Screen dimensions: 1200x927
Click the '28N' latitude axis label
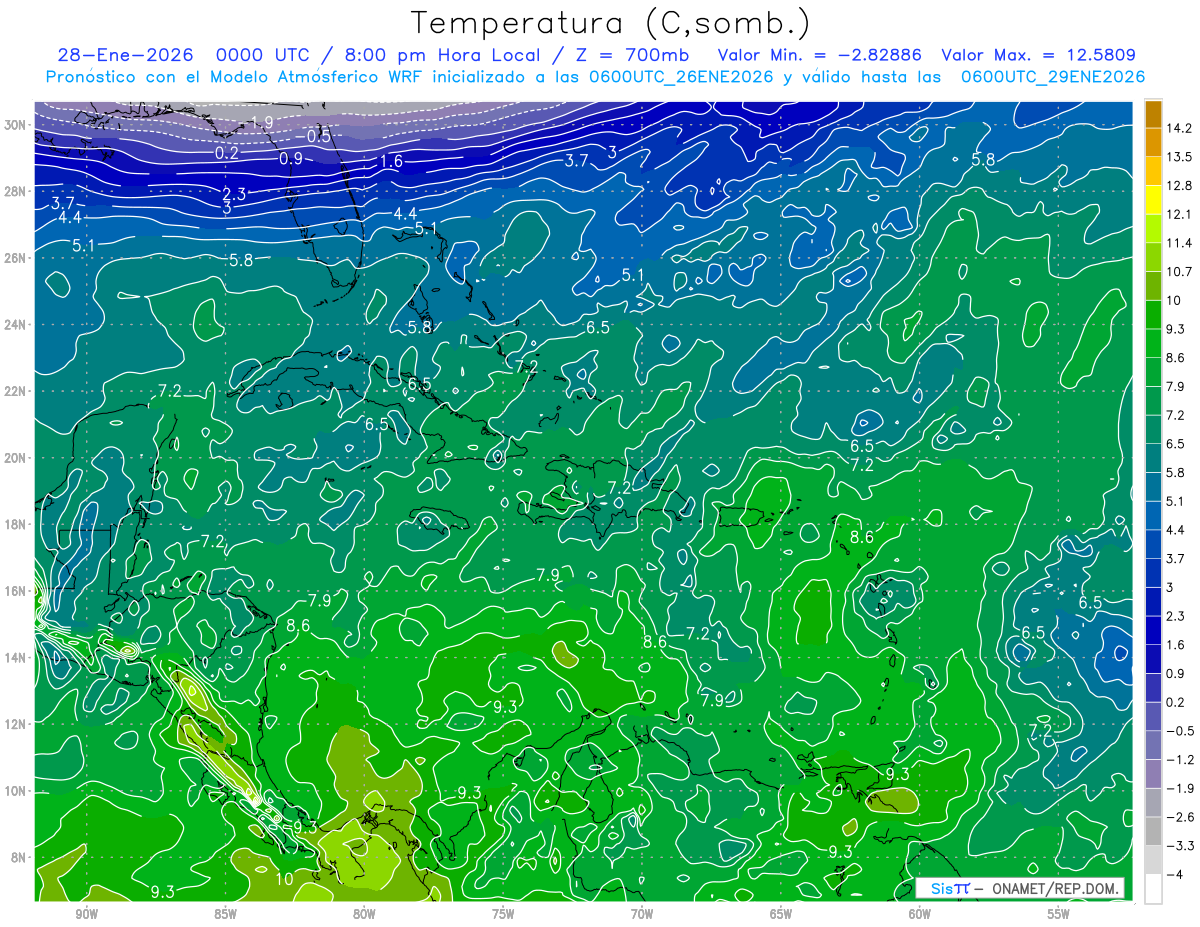[x=17, y=191]
